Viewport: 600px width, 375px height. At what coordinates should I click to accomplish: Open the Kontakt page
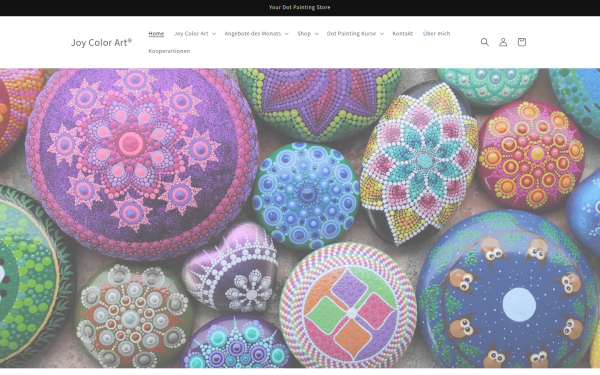tap(403, 34)
